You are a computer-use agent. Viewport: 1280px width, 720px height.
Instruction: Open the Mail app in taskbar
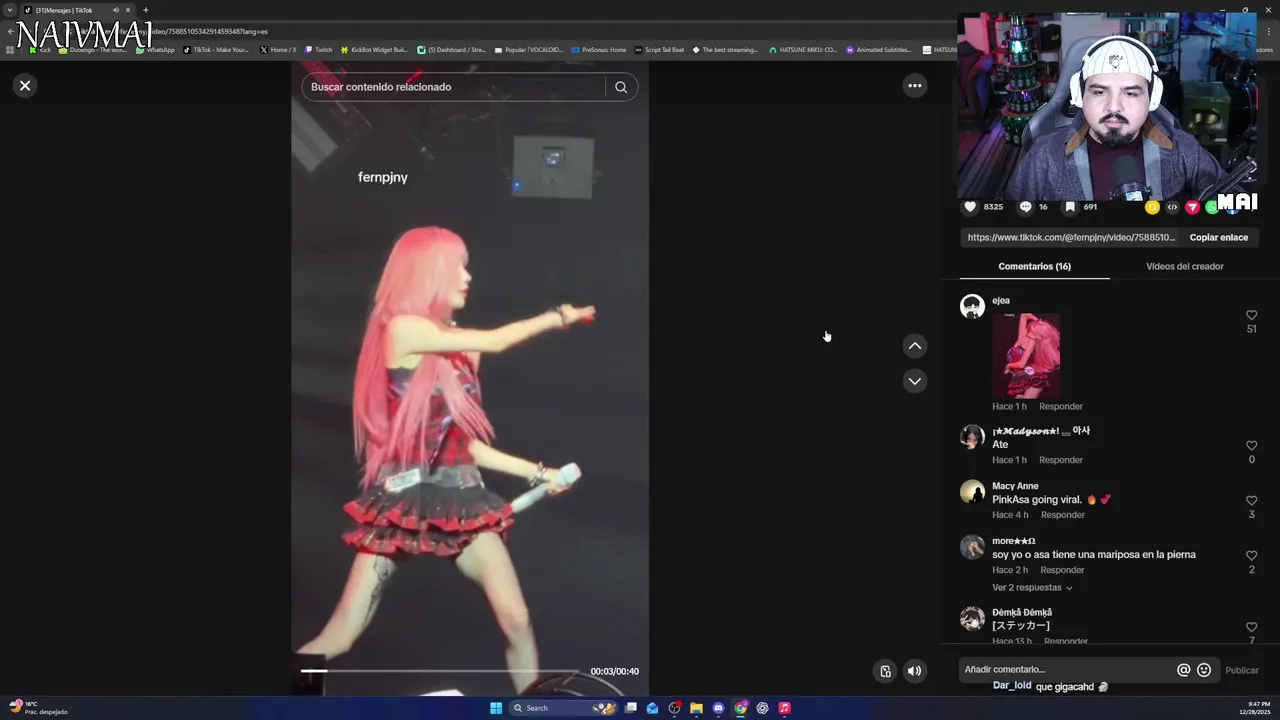click(x=652, y=708)
